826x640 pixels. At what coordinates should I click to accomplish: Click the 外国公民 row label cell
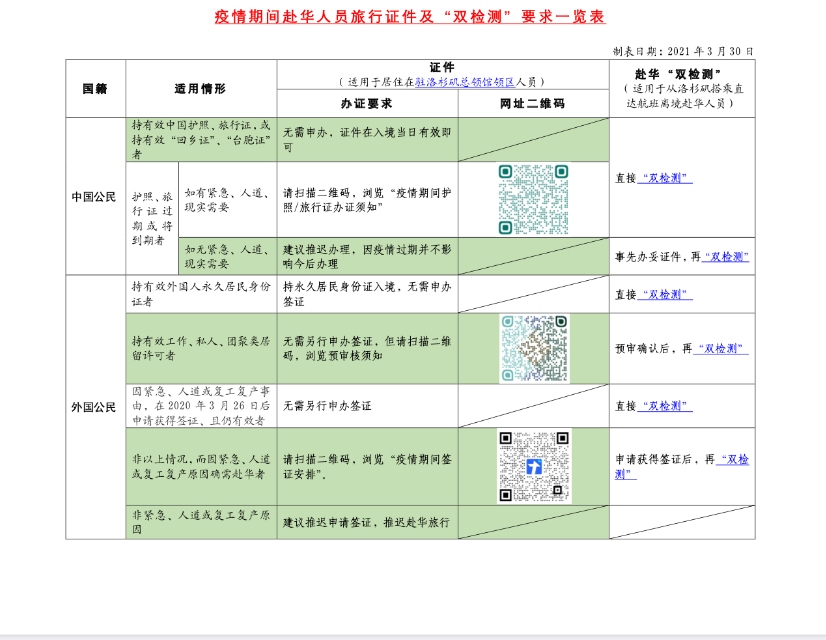point(93,407)
